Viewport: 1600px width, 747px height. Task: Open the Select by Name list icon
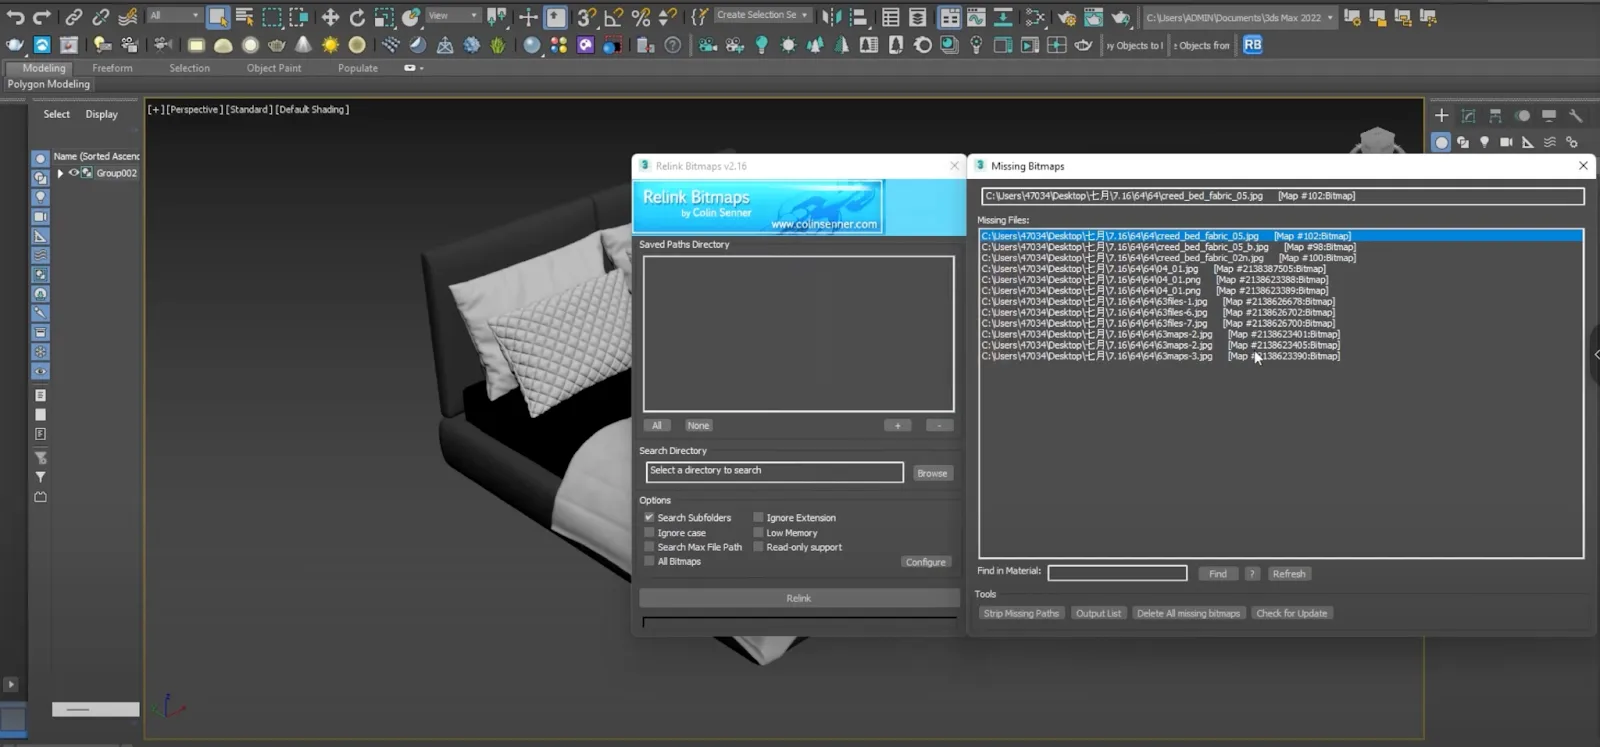click(x=245, y=17)
